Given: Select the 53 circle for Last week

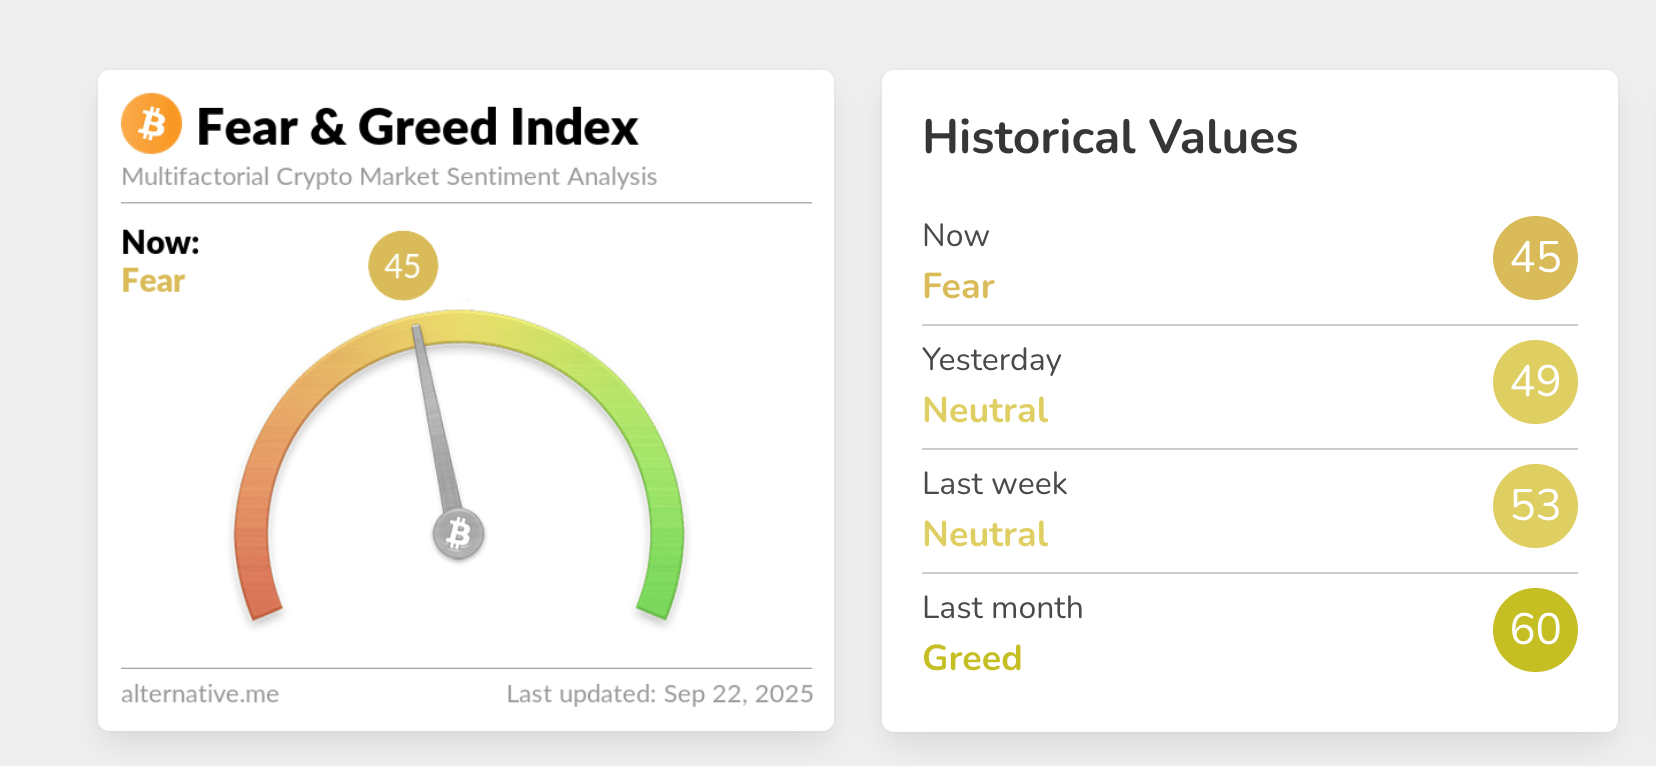Looking at the screenshot, I should [1535, 506].
